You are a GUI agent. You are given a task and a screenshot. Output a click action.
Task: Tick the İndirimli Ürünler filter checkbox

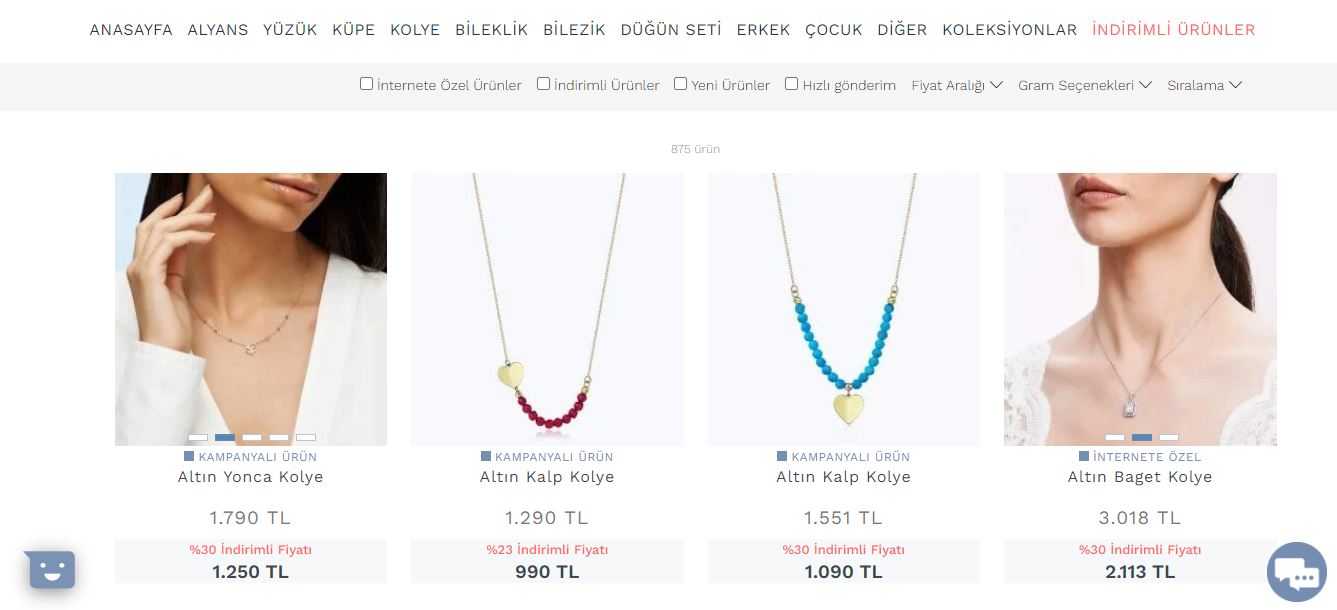(543, 84)
